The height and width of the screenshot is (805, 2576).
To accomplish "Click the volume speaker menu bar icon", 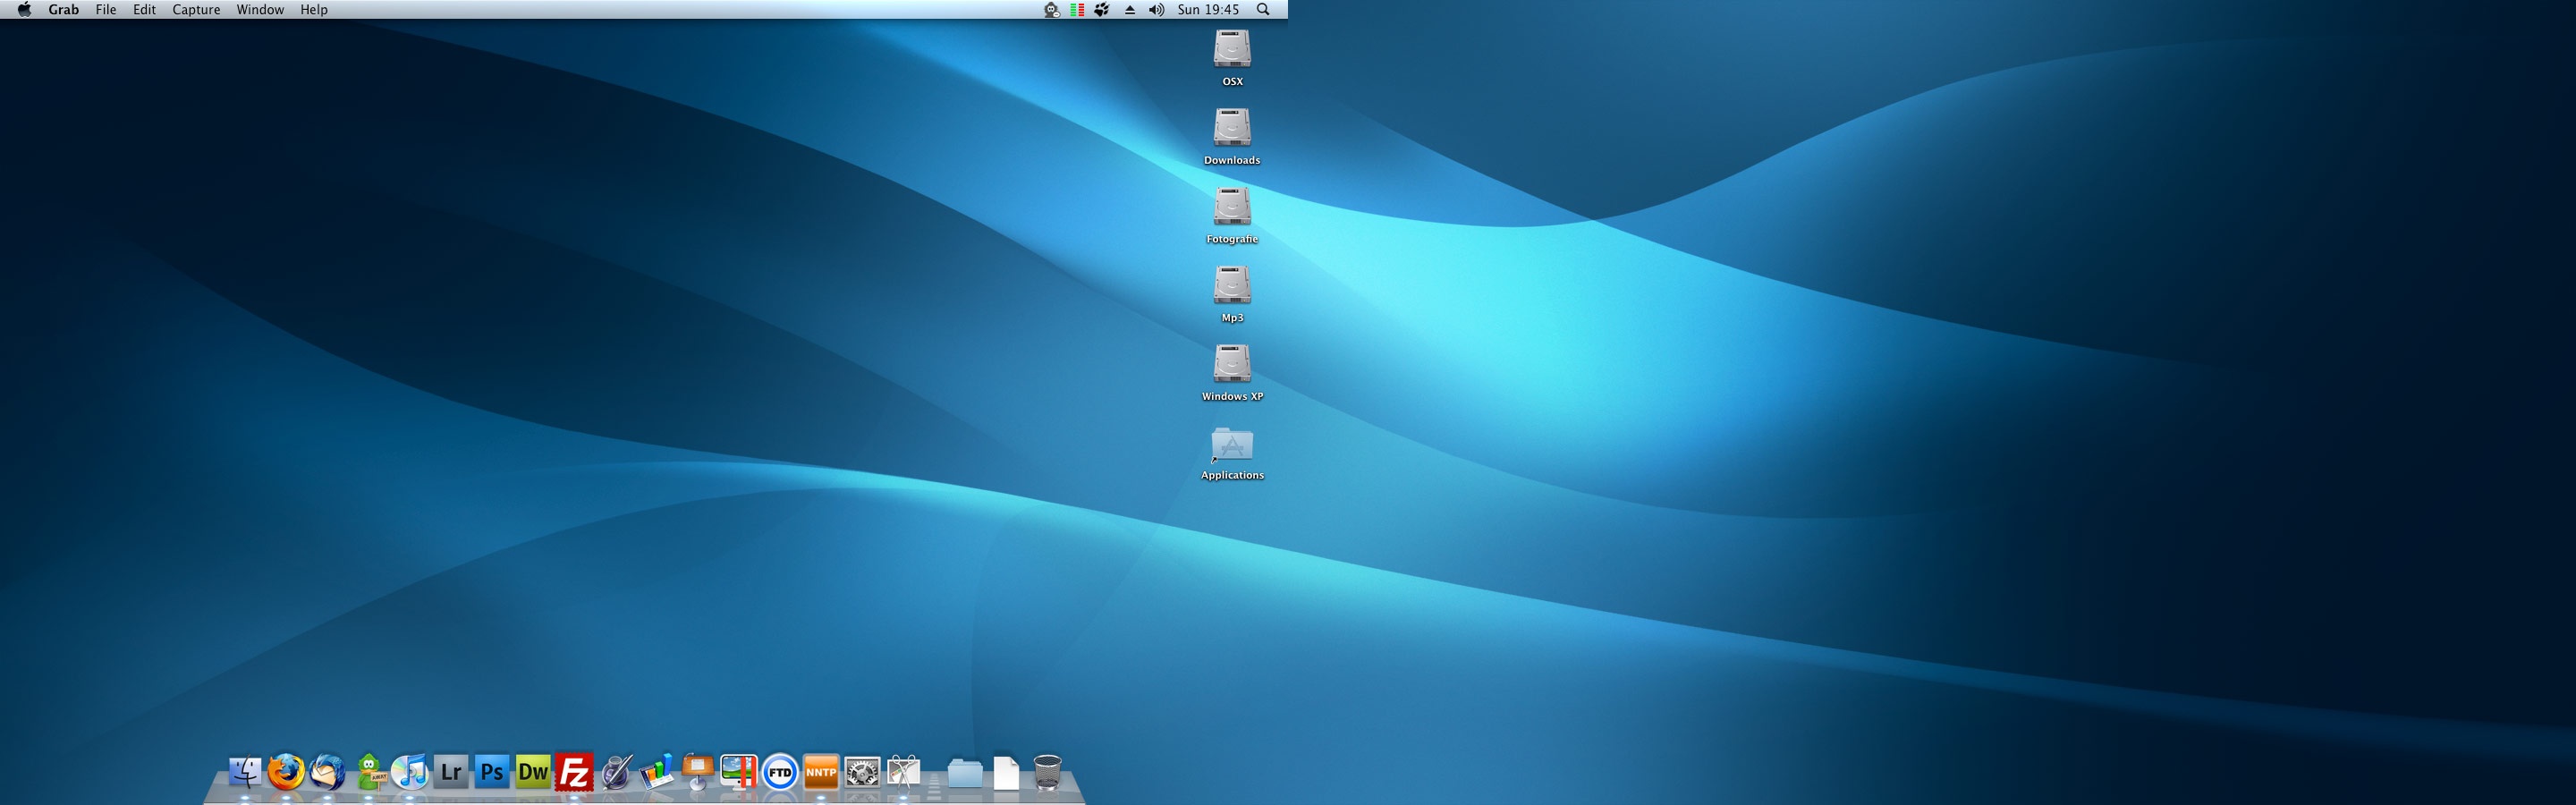I will point(1156,9).
